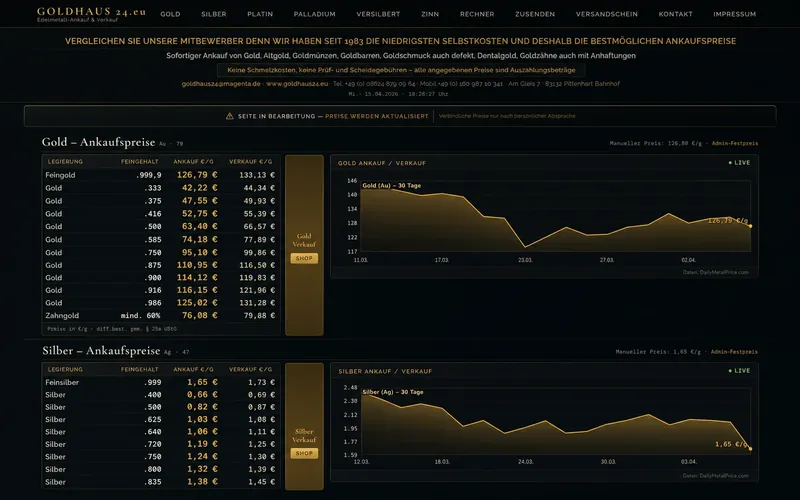
Task: Click the warning triangle icon in the notice banner
Action: pyautogui.click(x=230, y=116)
